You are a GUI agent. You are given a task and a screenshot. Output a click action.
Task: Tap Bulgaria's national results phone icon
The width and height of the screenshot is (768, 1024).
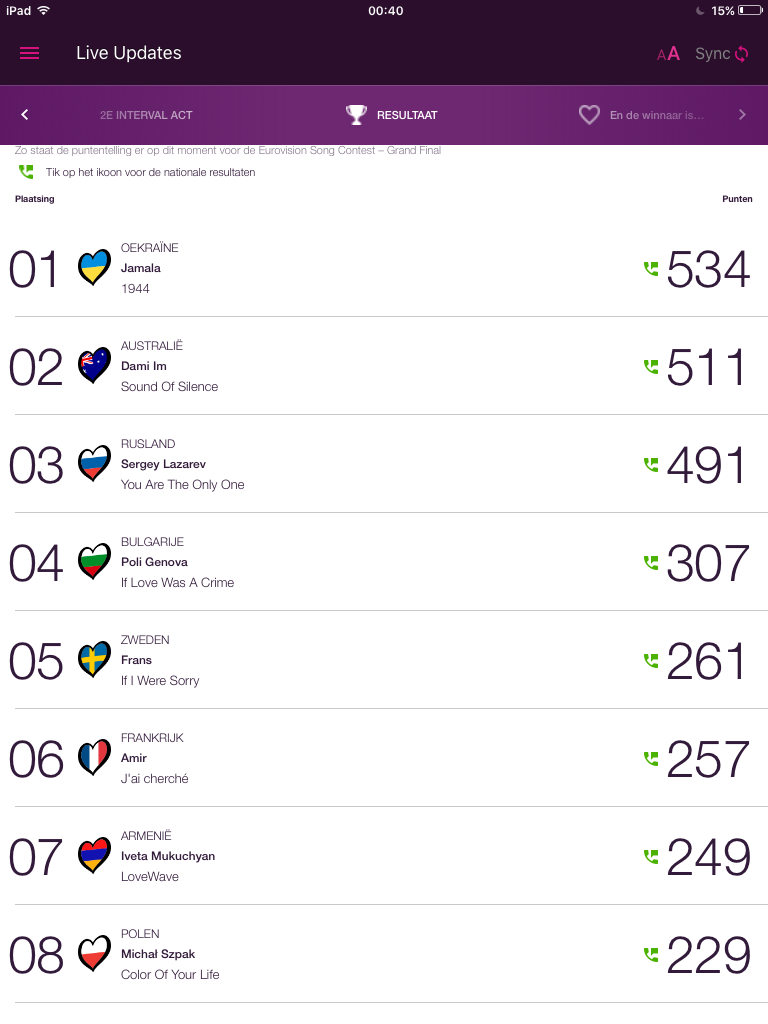pyautogui.click(x=651, y=562)
